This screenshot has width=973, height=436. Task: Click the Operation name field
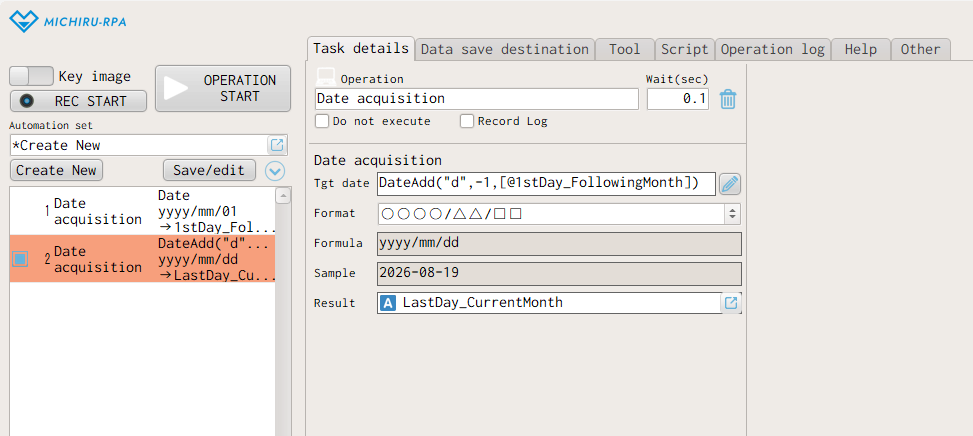point(477,99)
